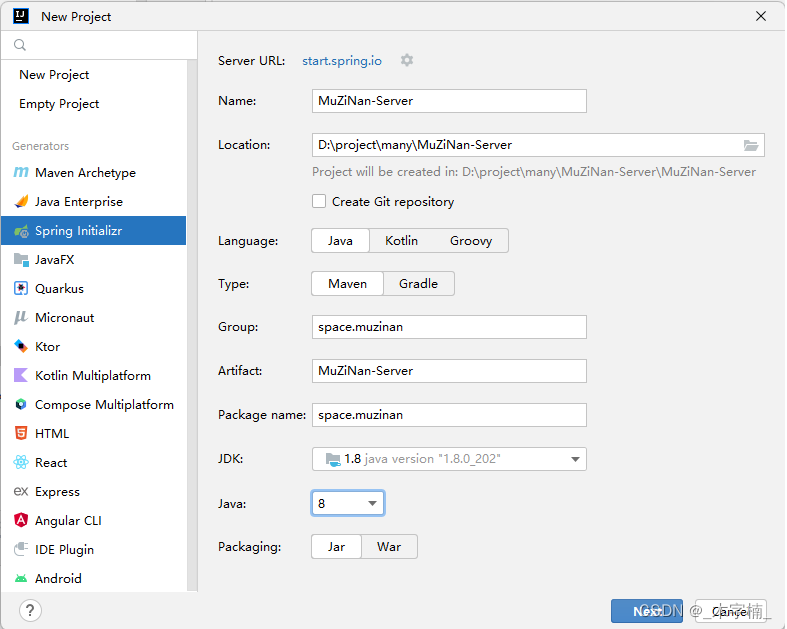This screenshot has height=629, width=787.
Task: Choose the Quarkus generator icon
Action: (x=21, y=289)
